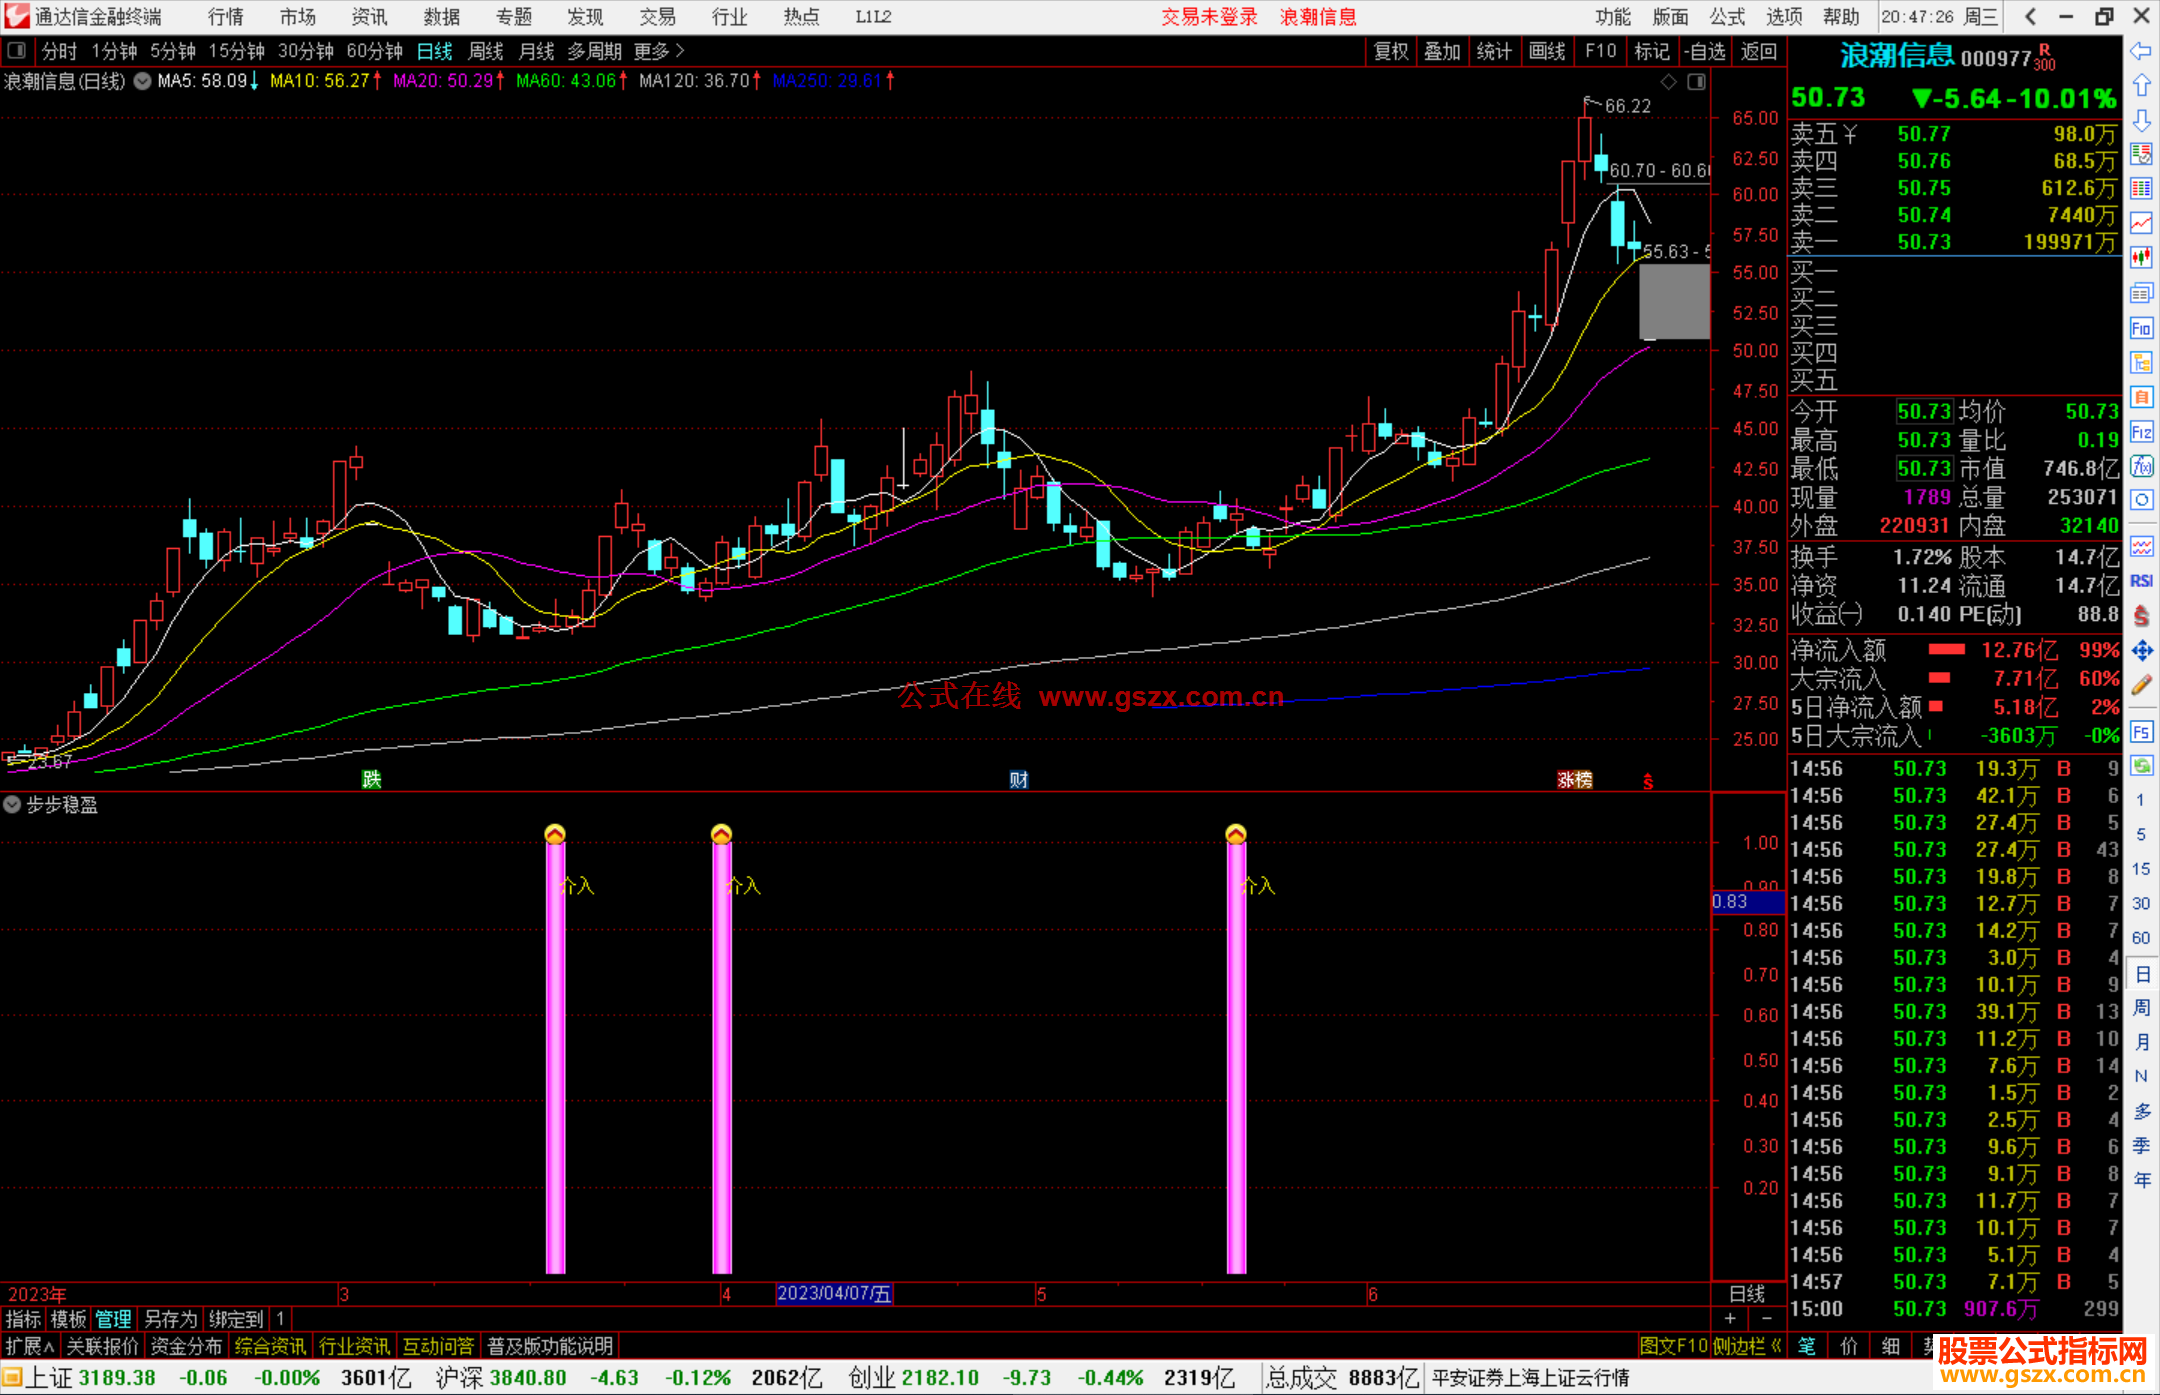This screenshot has width=2160, height=1395.
Task: Switch period to 1 minute in sidebar
Action: pos(2141,799)
